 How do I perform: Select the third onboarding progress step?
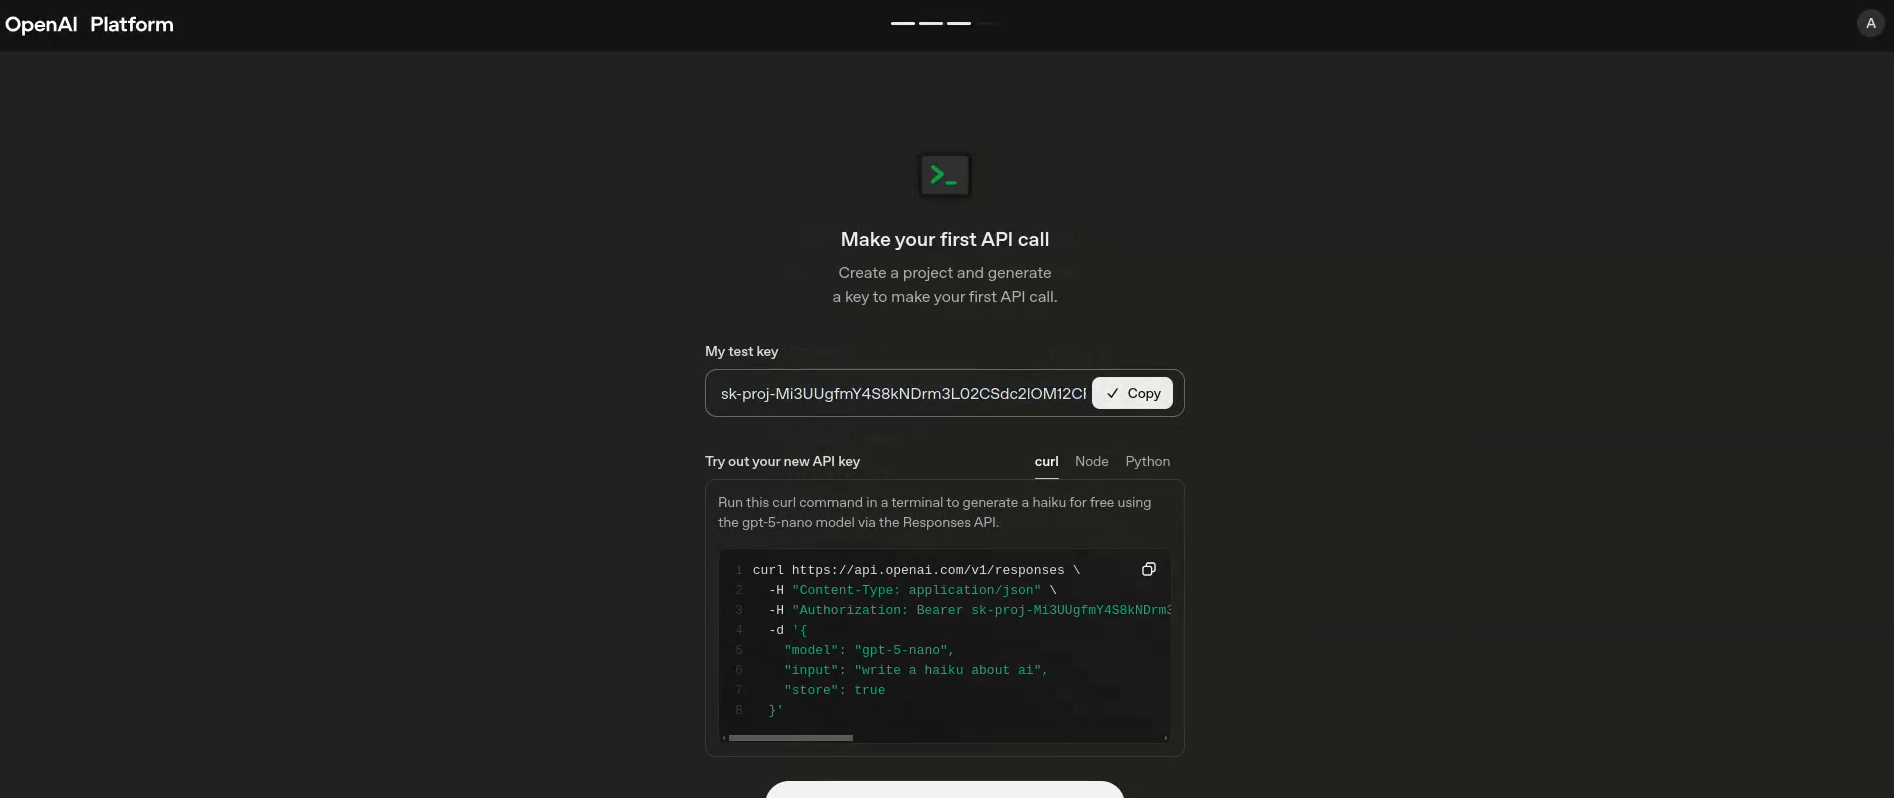958,23
